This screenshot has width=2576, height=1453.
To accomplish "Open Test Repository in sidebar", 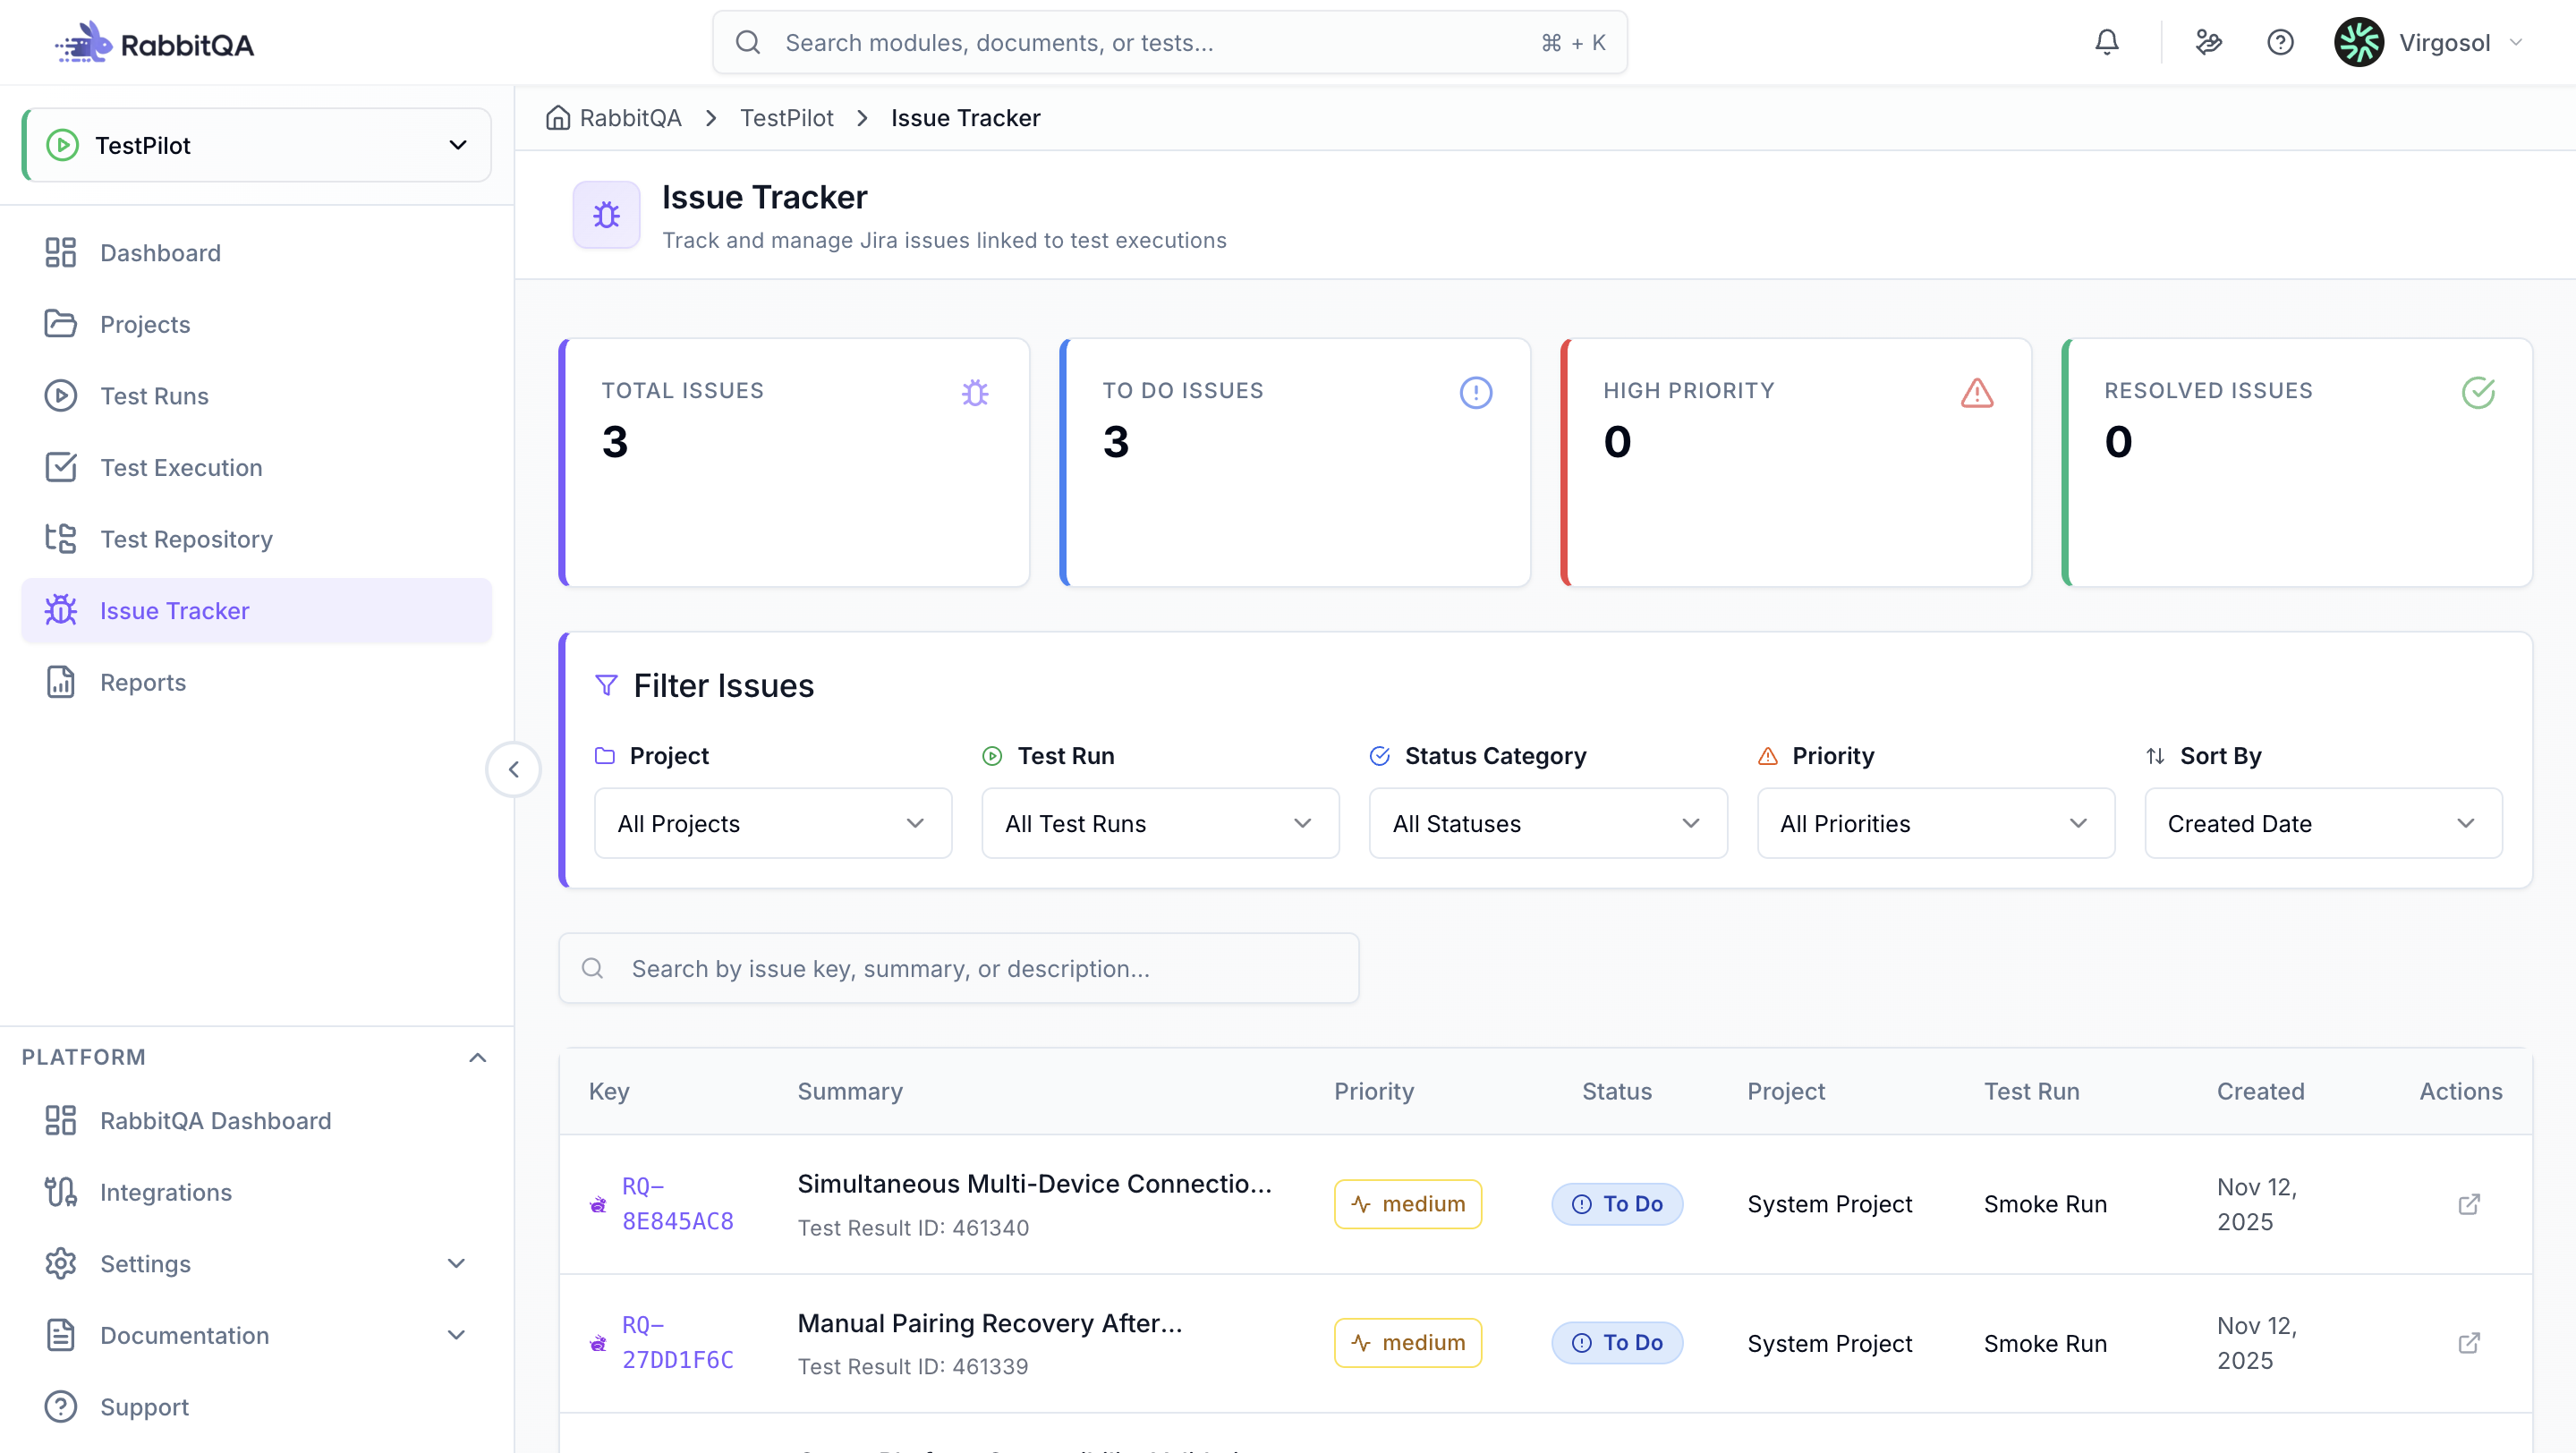I will 257,539.
